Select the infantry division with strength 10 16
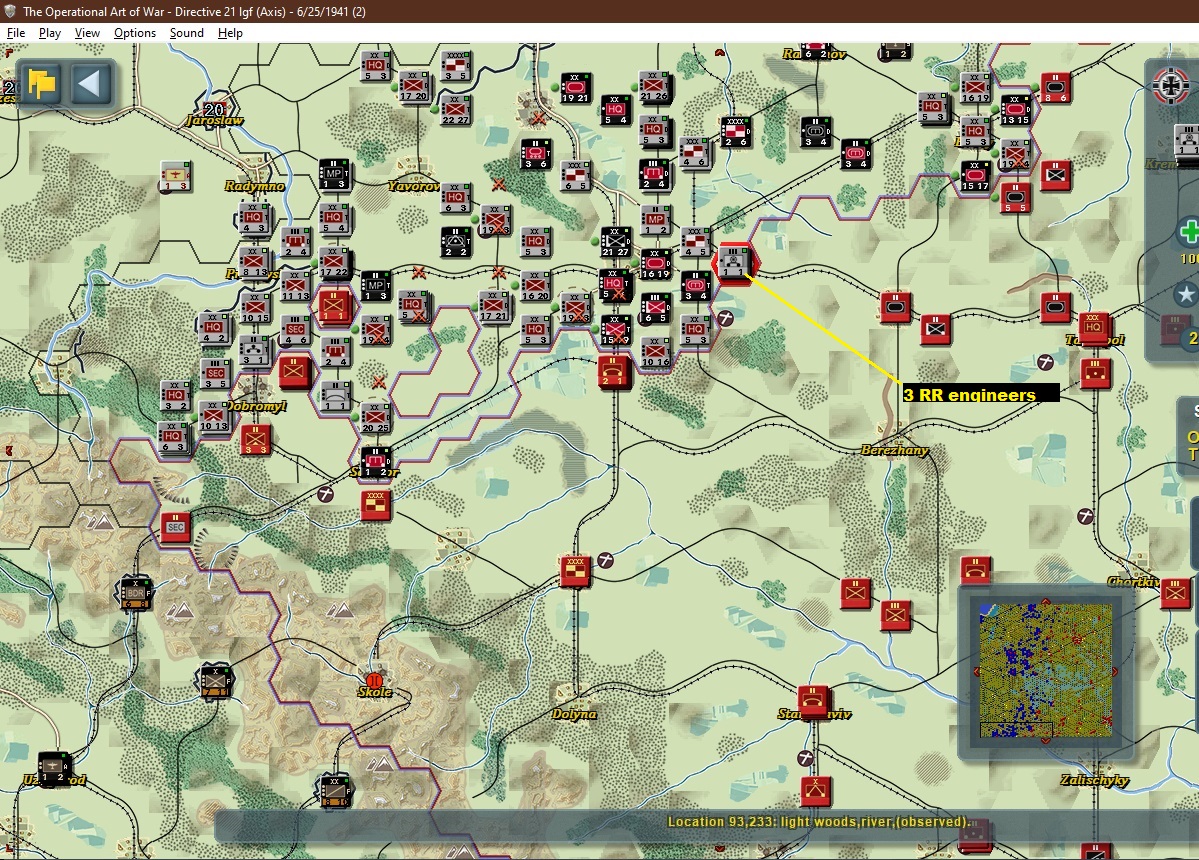This screenshot has height=860, width=1199. click(x=656, y=352)
